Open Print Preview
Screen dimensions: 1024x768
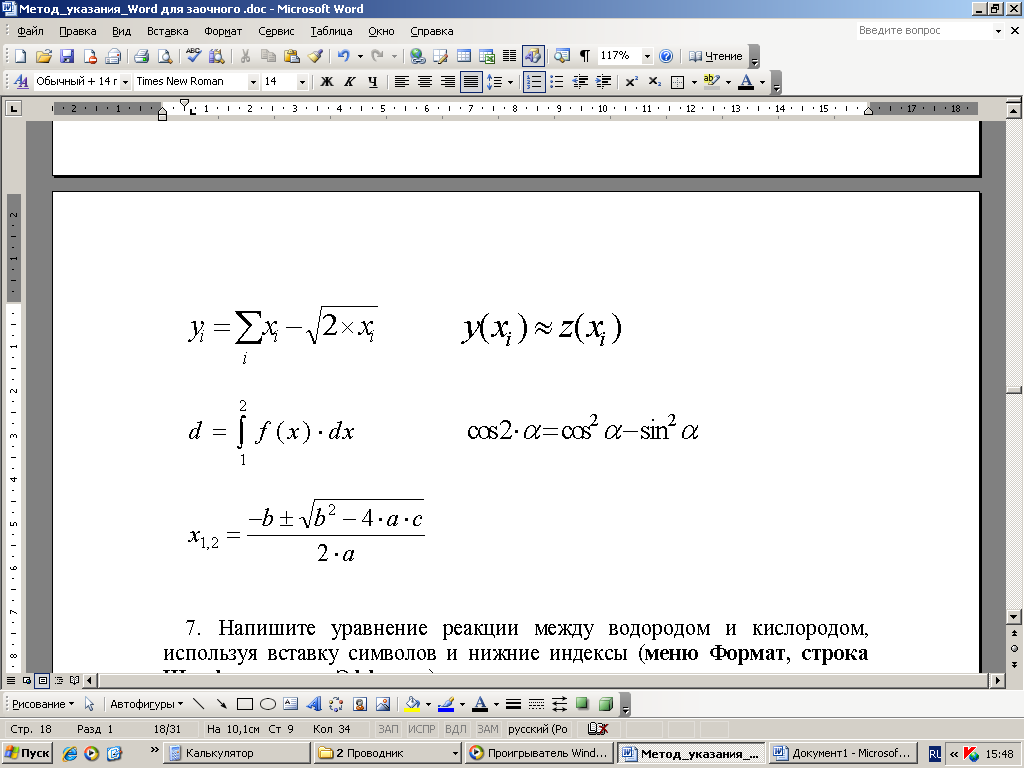[165, 56]
